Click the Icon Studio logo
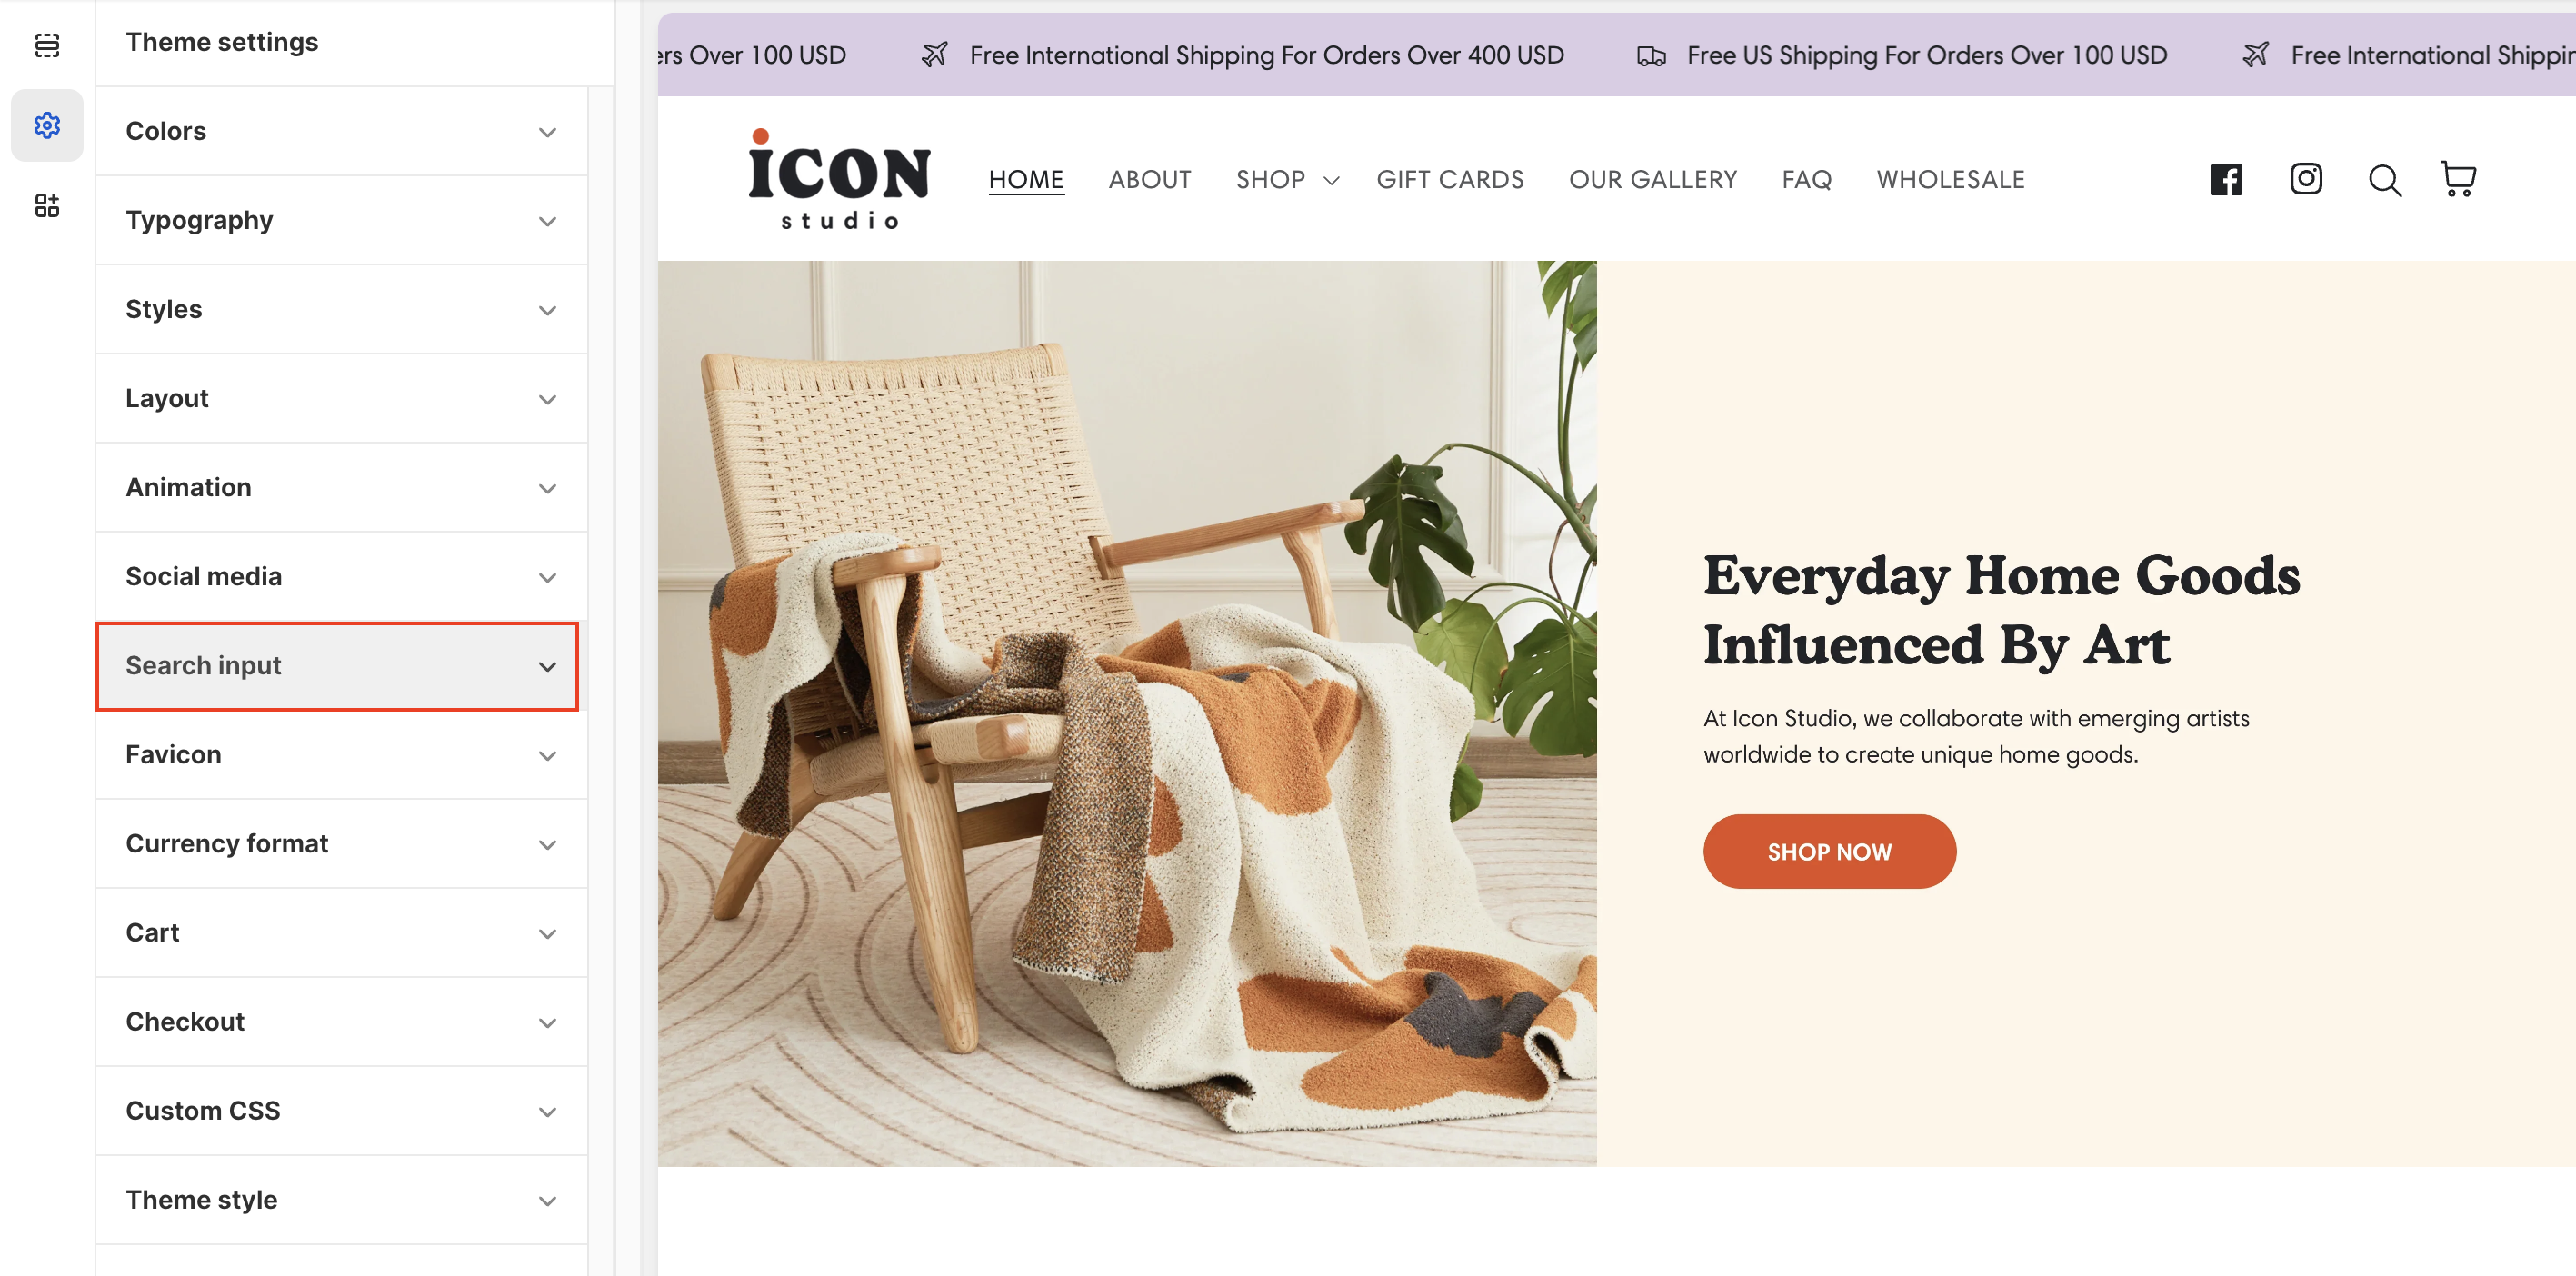 [x=839, y=179]
